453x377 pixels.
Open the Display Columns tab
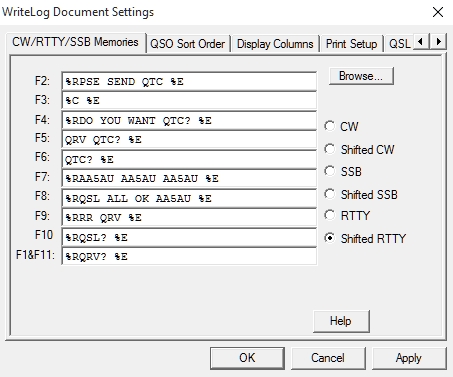pos(275,44)
